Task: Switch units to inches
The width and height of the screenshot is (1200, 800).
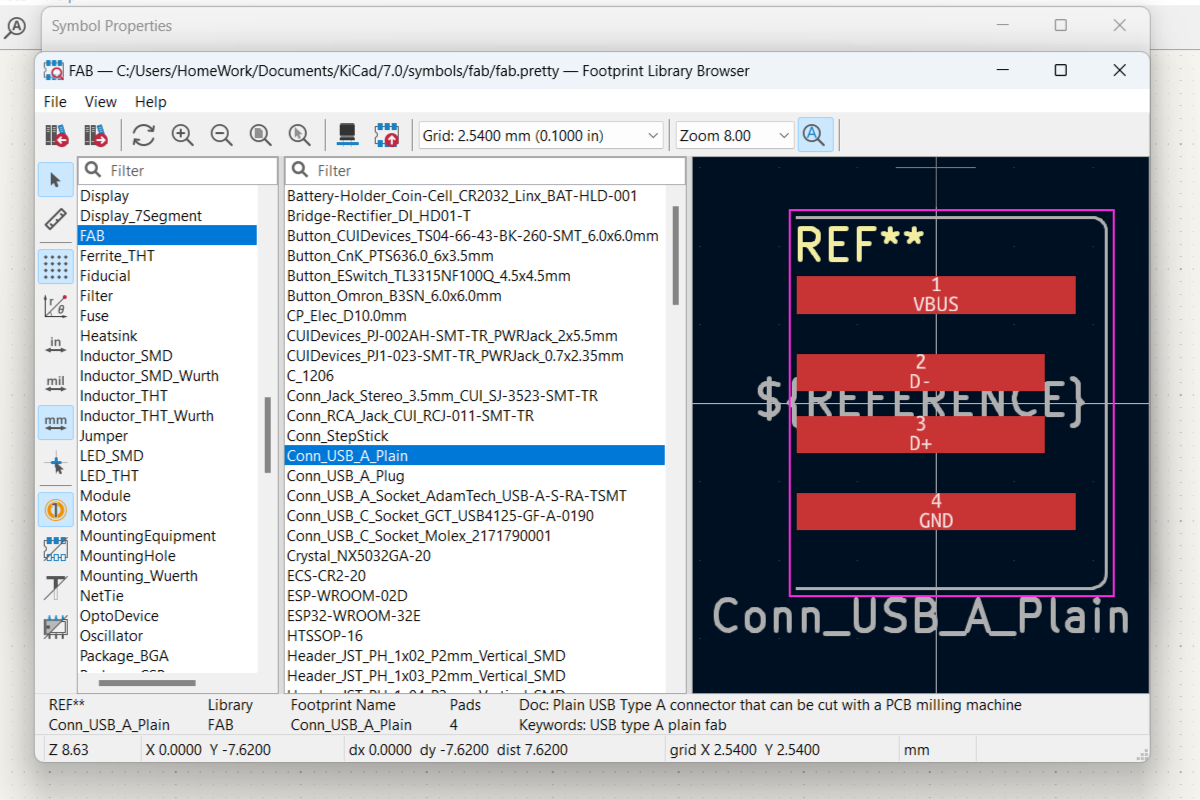Action: [56, 343]
